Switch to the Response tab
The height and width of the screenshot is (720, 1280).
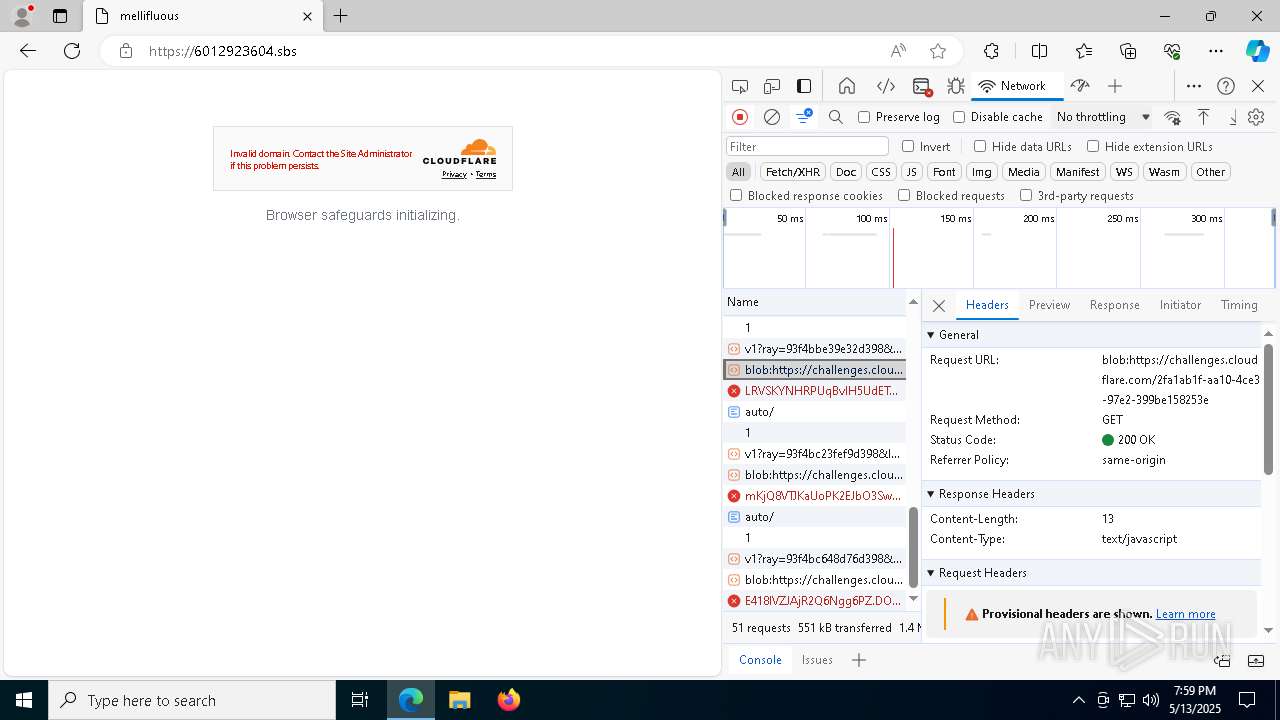coord(1114,305)
